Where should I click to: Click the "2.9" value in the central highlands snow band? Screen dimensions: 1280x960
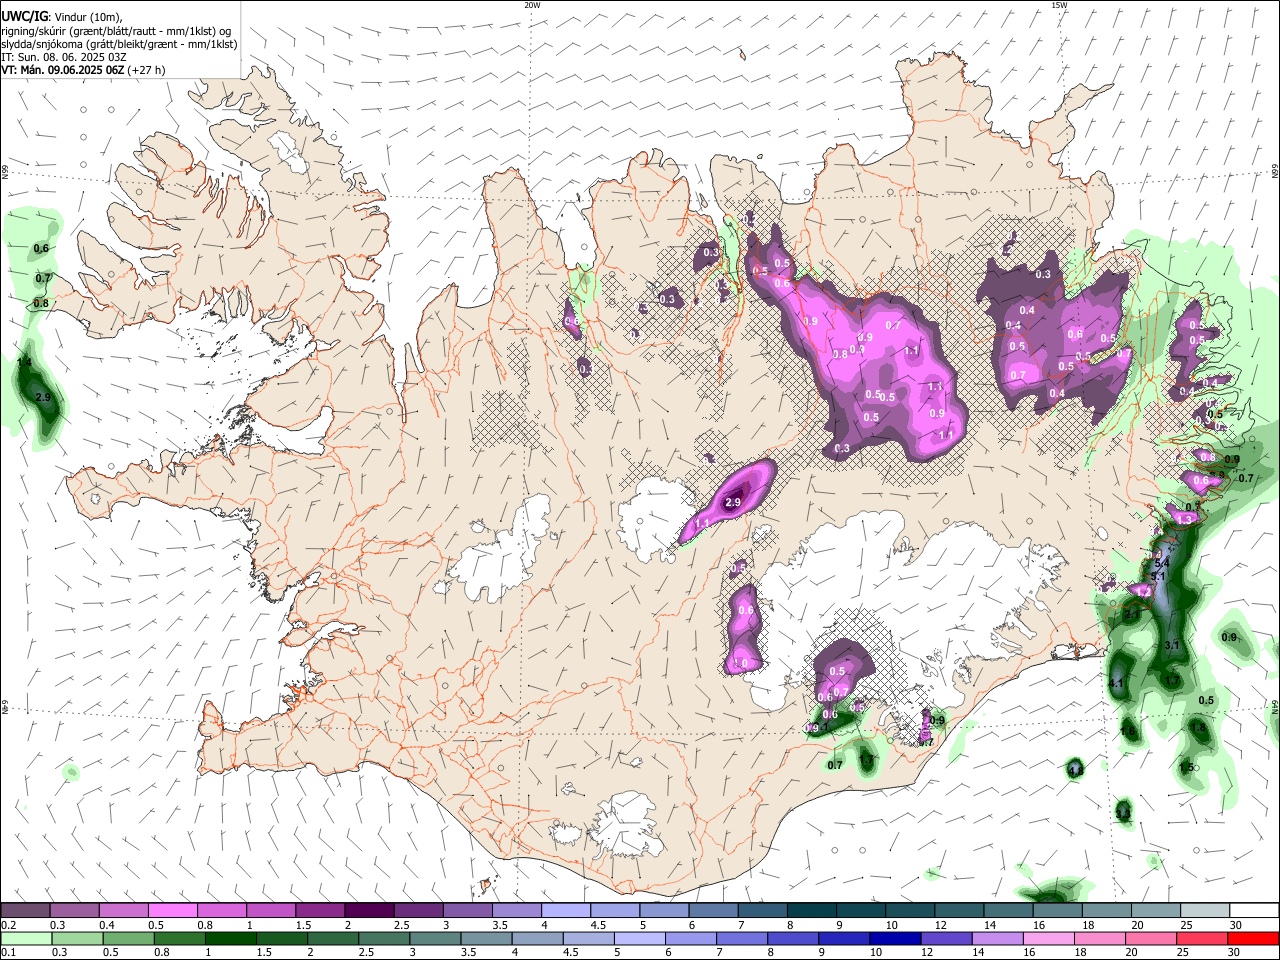(x=733, y=503)
